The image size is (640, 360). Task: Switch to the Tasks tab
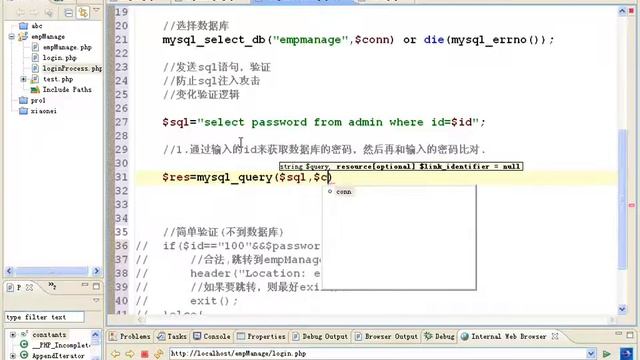coord(172,336)
